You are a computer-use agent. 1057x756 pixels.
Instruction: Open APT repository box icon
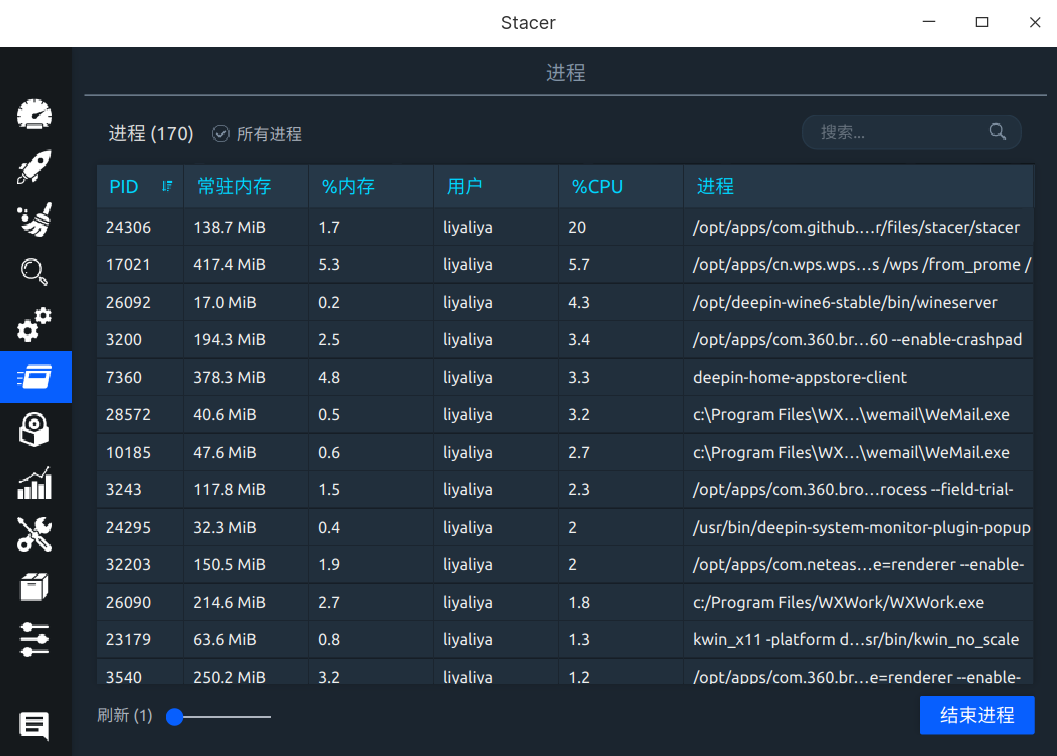pos(35,587)
